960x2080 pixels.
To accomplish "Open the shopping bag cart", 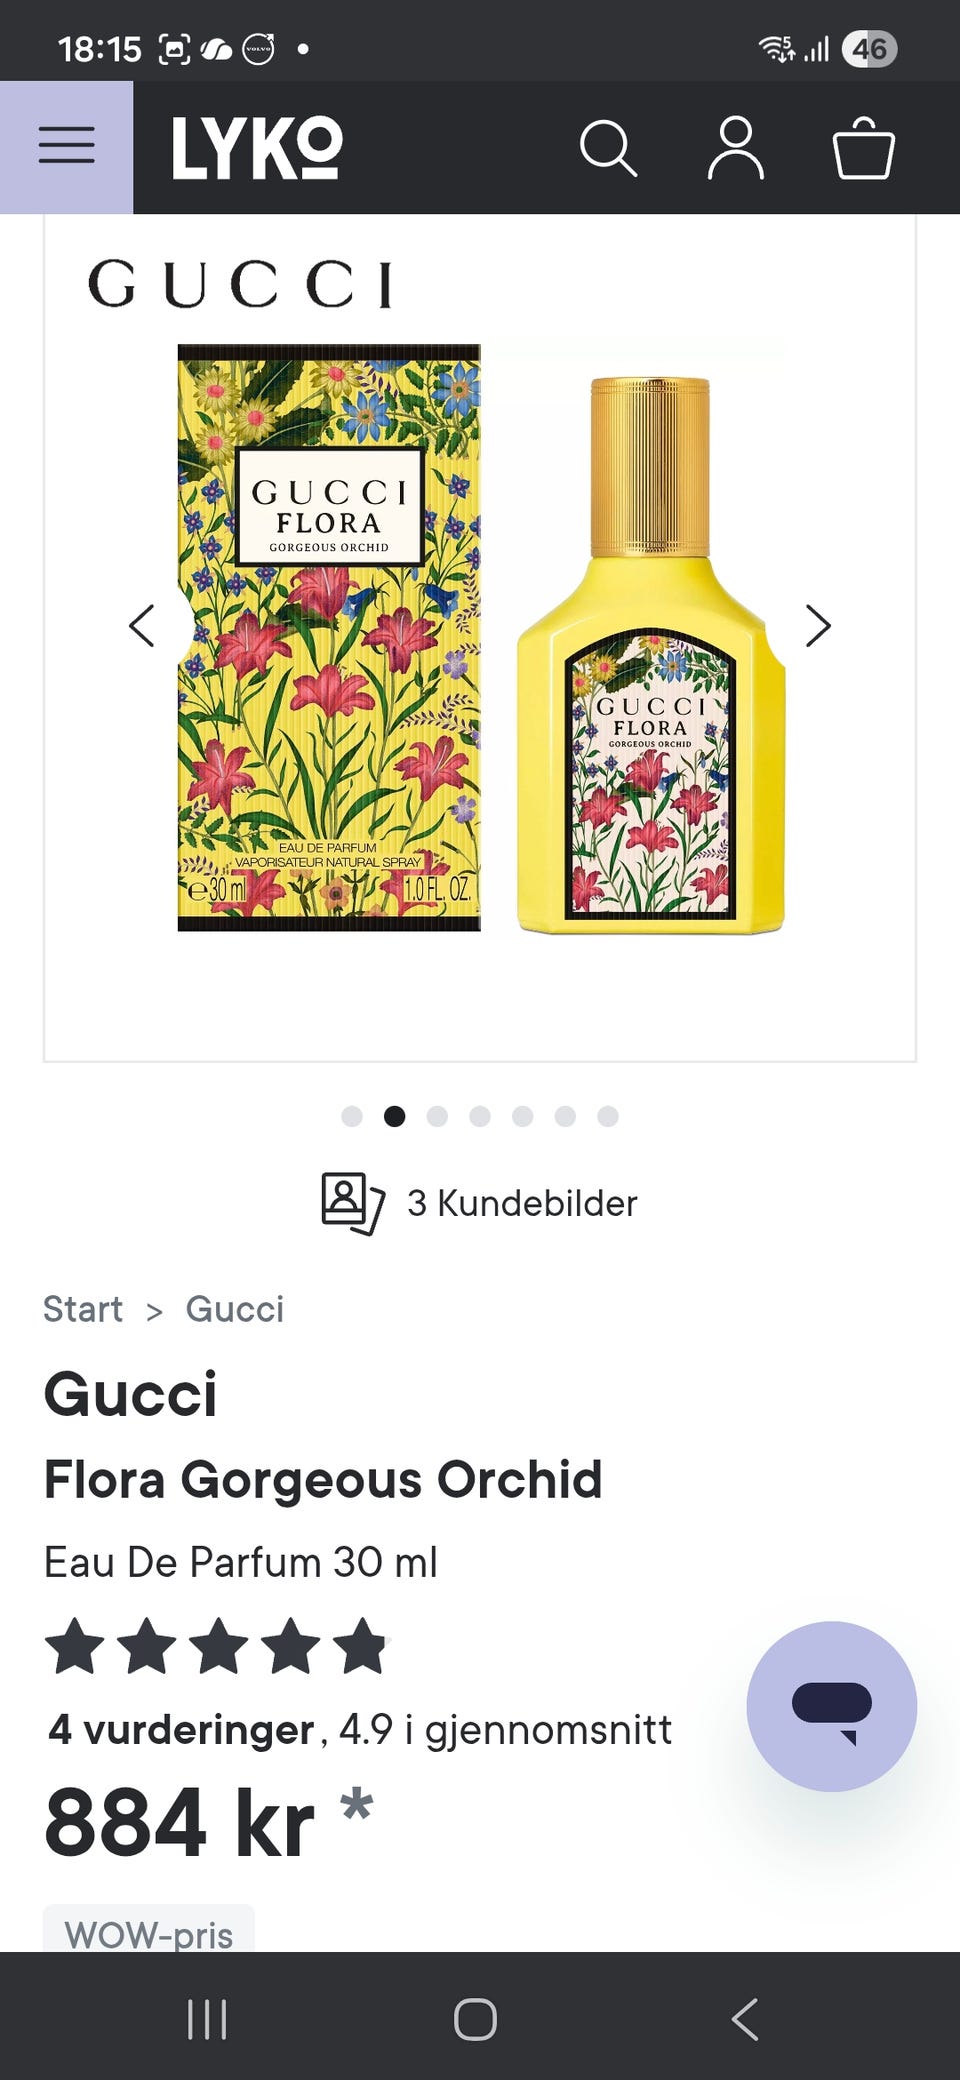I will click(x=863, y=149).
